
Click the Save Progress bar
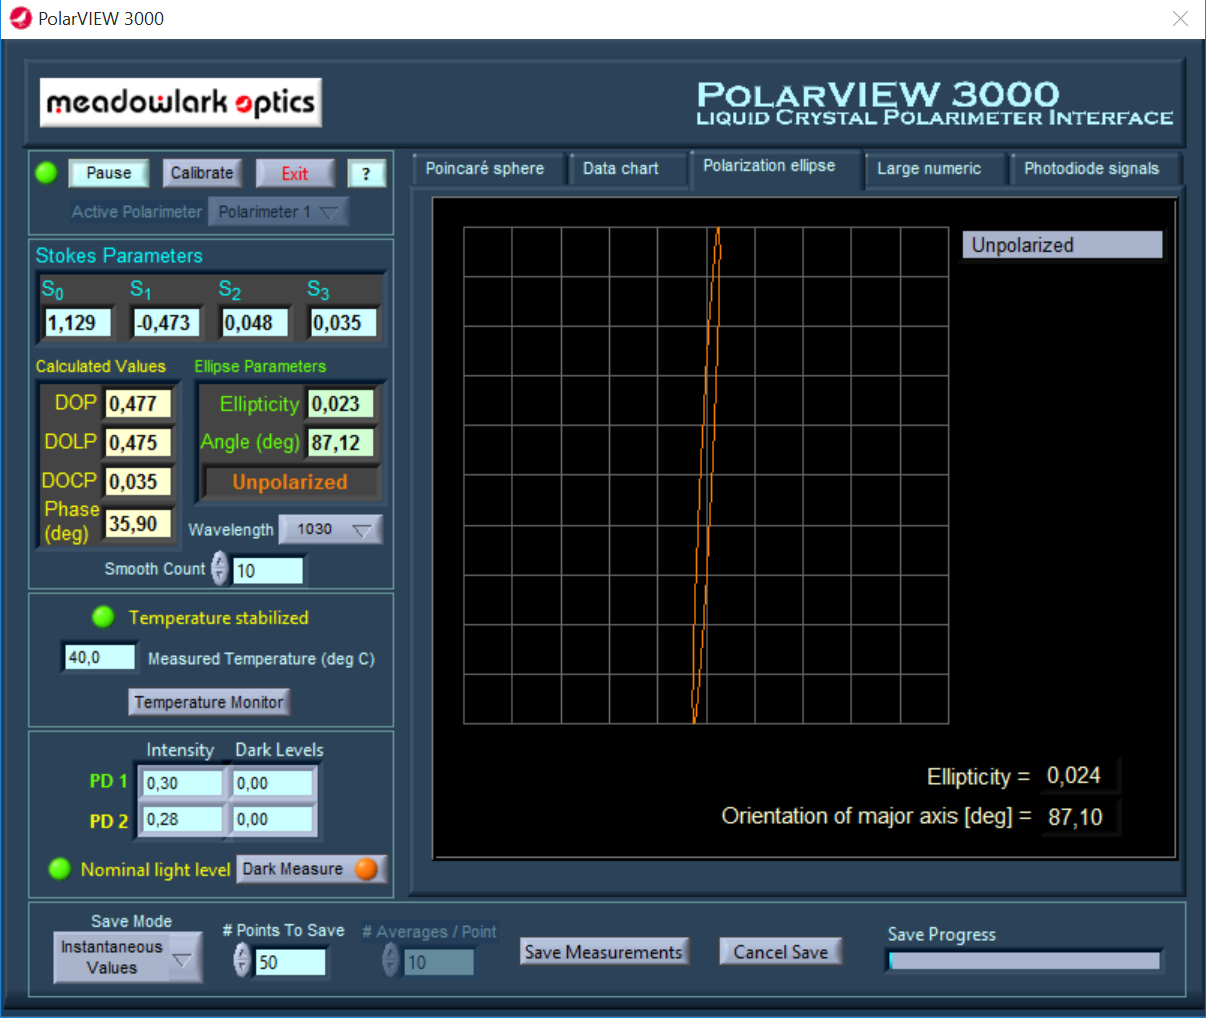pos(1024,961)
